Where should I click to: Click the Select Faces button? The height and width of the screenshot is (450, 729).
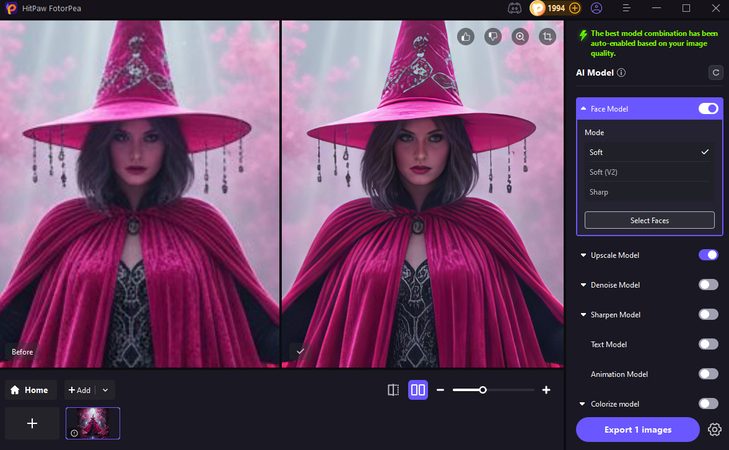[649, 220]
